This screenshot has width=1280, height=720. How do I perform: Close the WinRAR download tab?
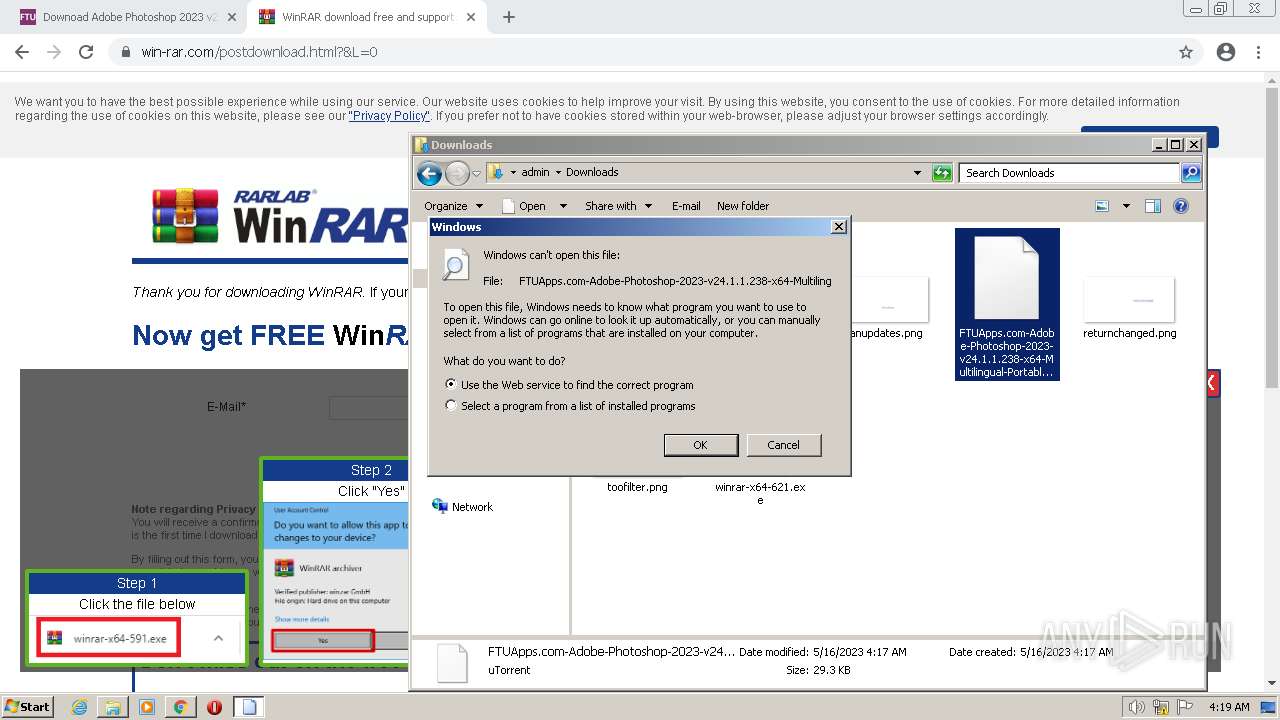pos(470,17)
